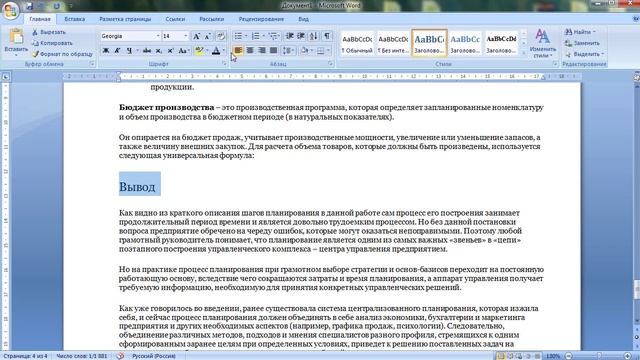This screenshot has width=640, height=360.
Task: Change language via Русский (Россия)
Action: [154, 356]
